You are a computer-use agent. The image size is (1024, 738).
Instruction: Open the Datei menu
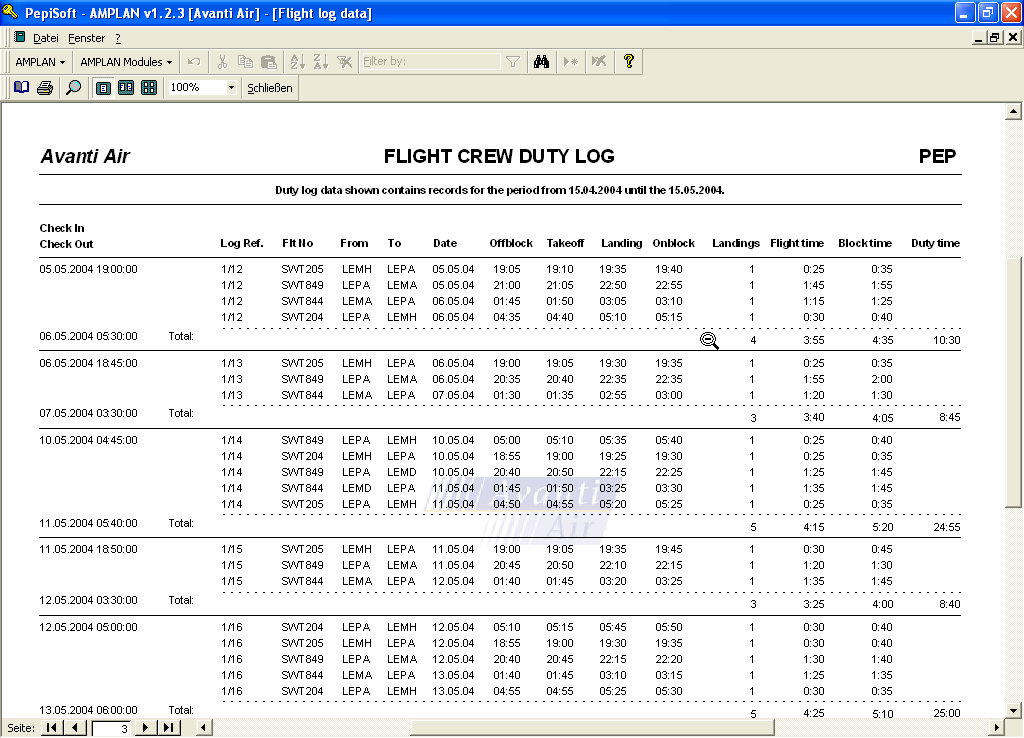[46, 38]
